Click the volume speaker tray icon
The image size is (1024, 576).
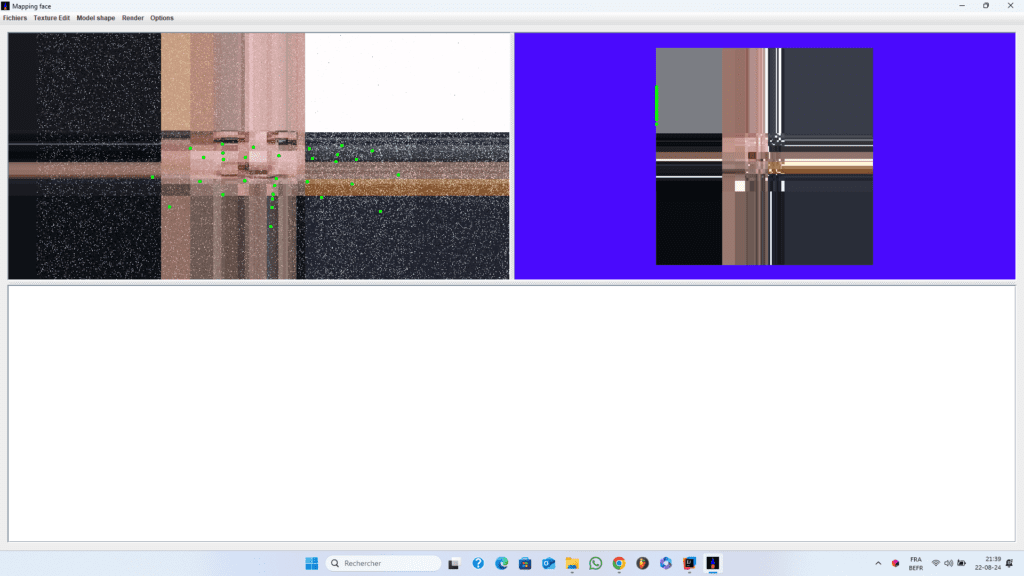point(948,563)
